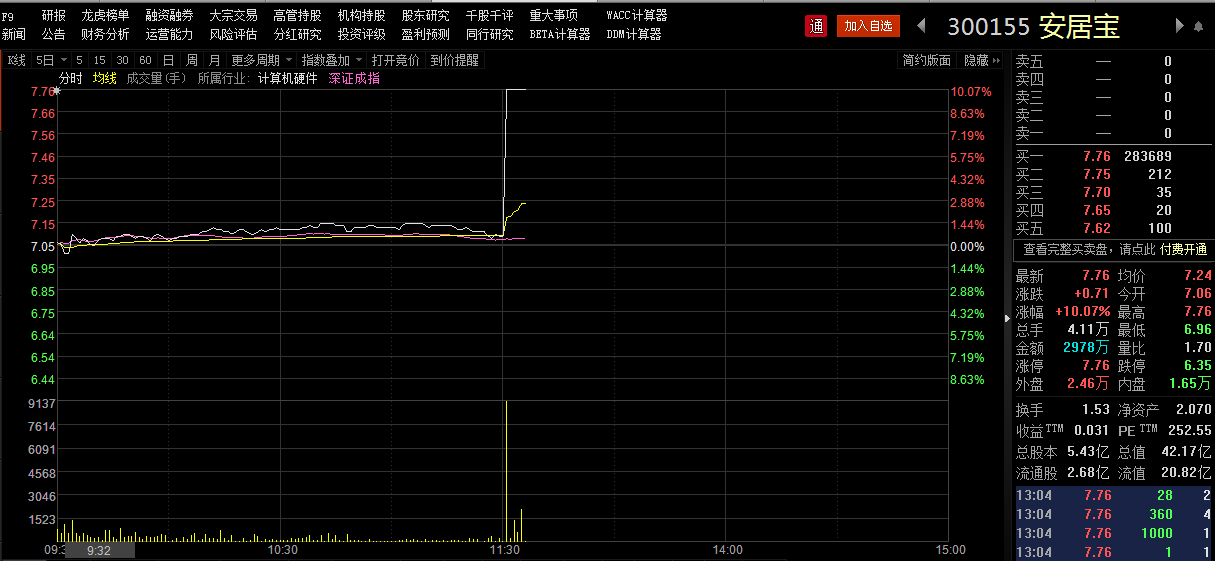Screen dimensions: 1215x561
Task: Select the 财务分析 menu item
Action: (105, 34)
